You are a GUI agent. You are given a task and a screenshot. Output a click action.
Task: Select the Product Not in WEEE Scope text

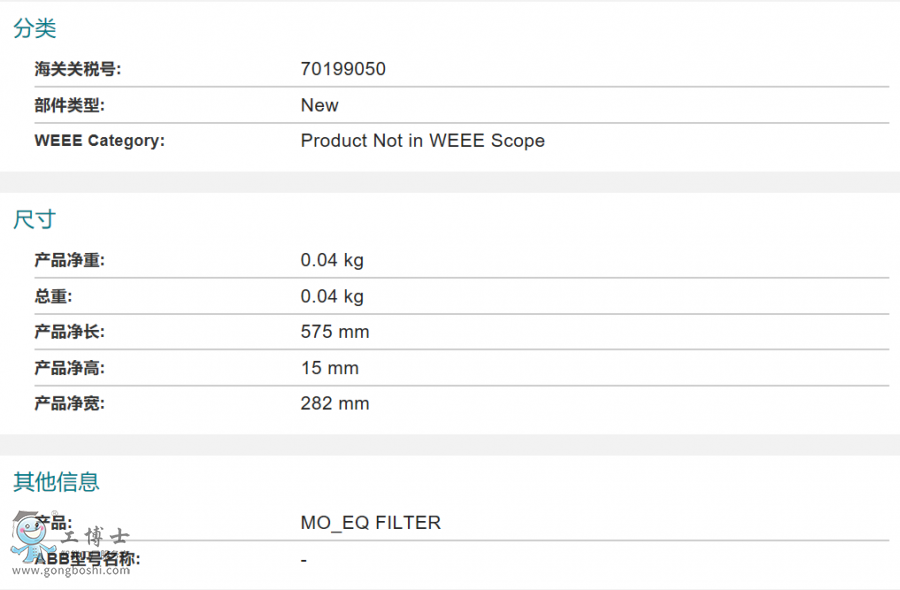[x=423, y=141]
